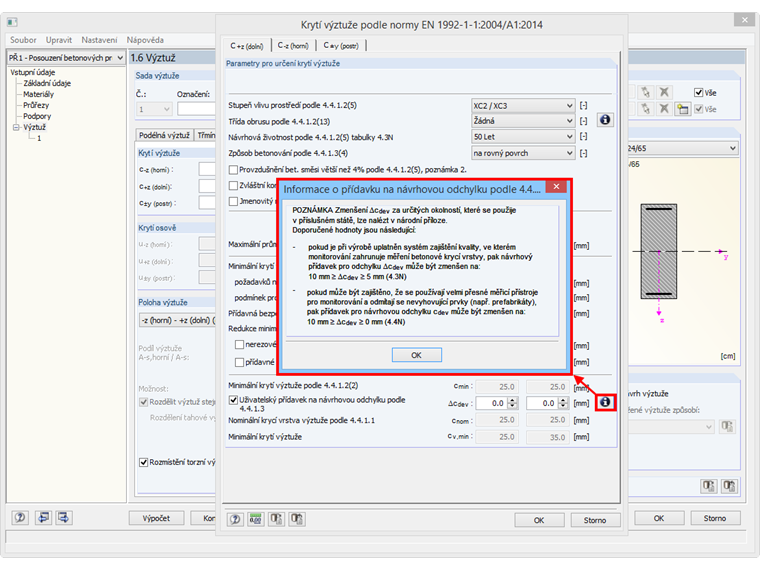Switch to the Podélná výztuž tab
The image size is (760, 570).
coord(164,136)
